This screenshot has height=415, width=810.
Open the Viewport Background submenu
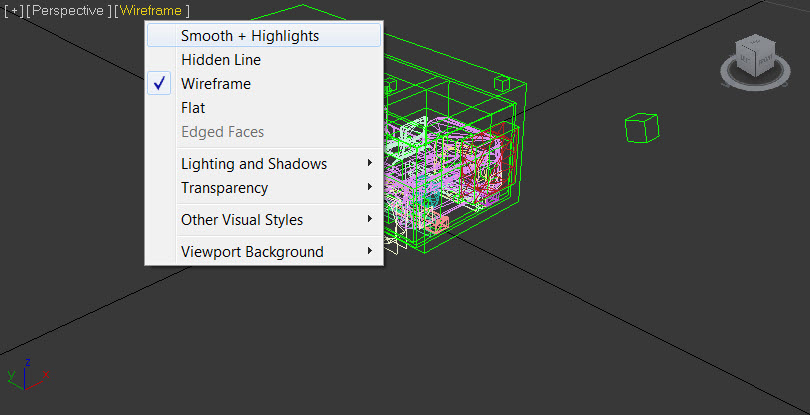252,252
